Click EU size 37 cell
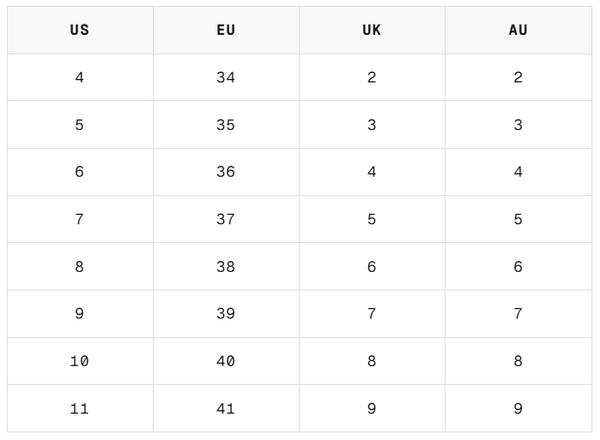Viewport: 600px width, 440px height. (226, 219)
